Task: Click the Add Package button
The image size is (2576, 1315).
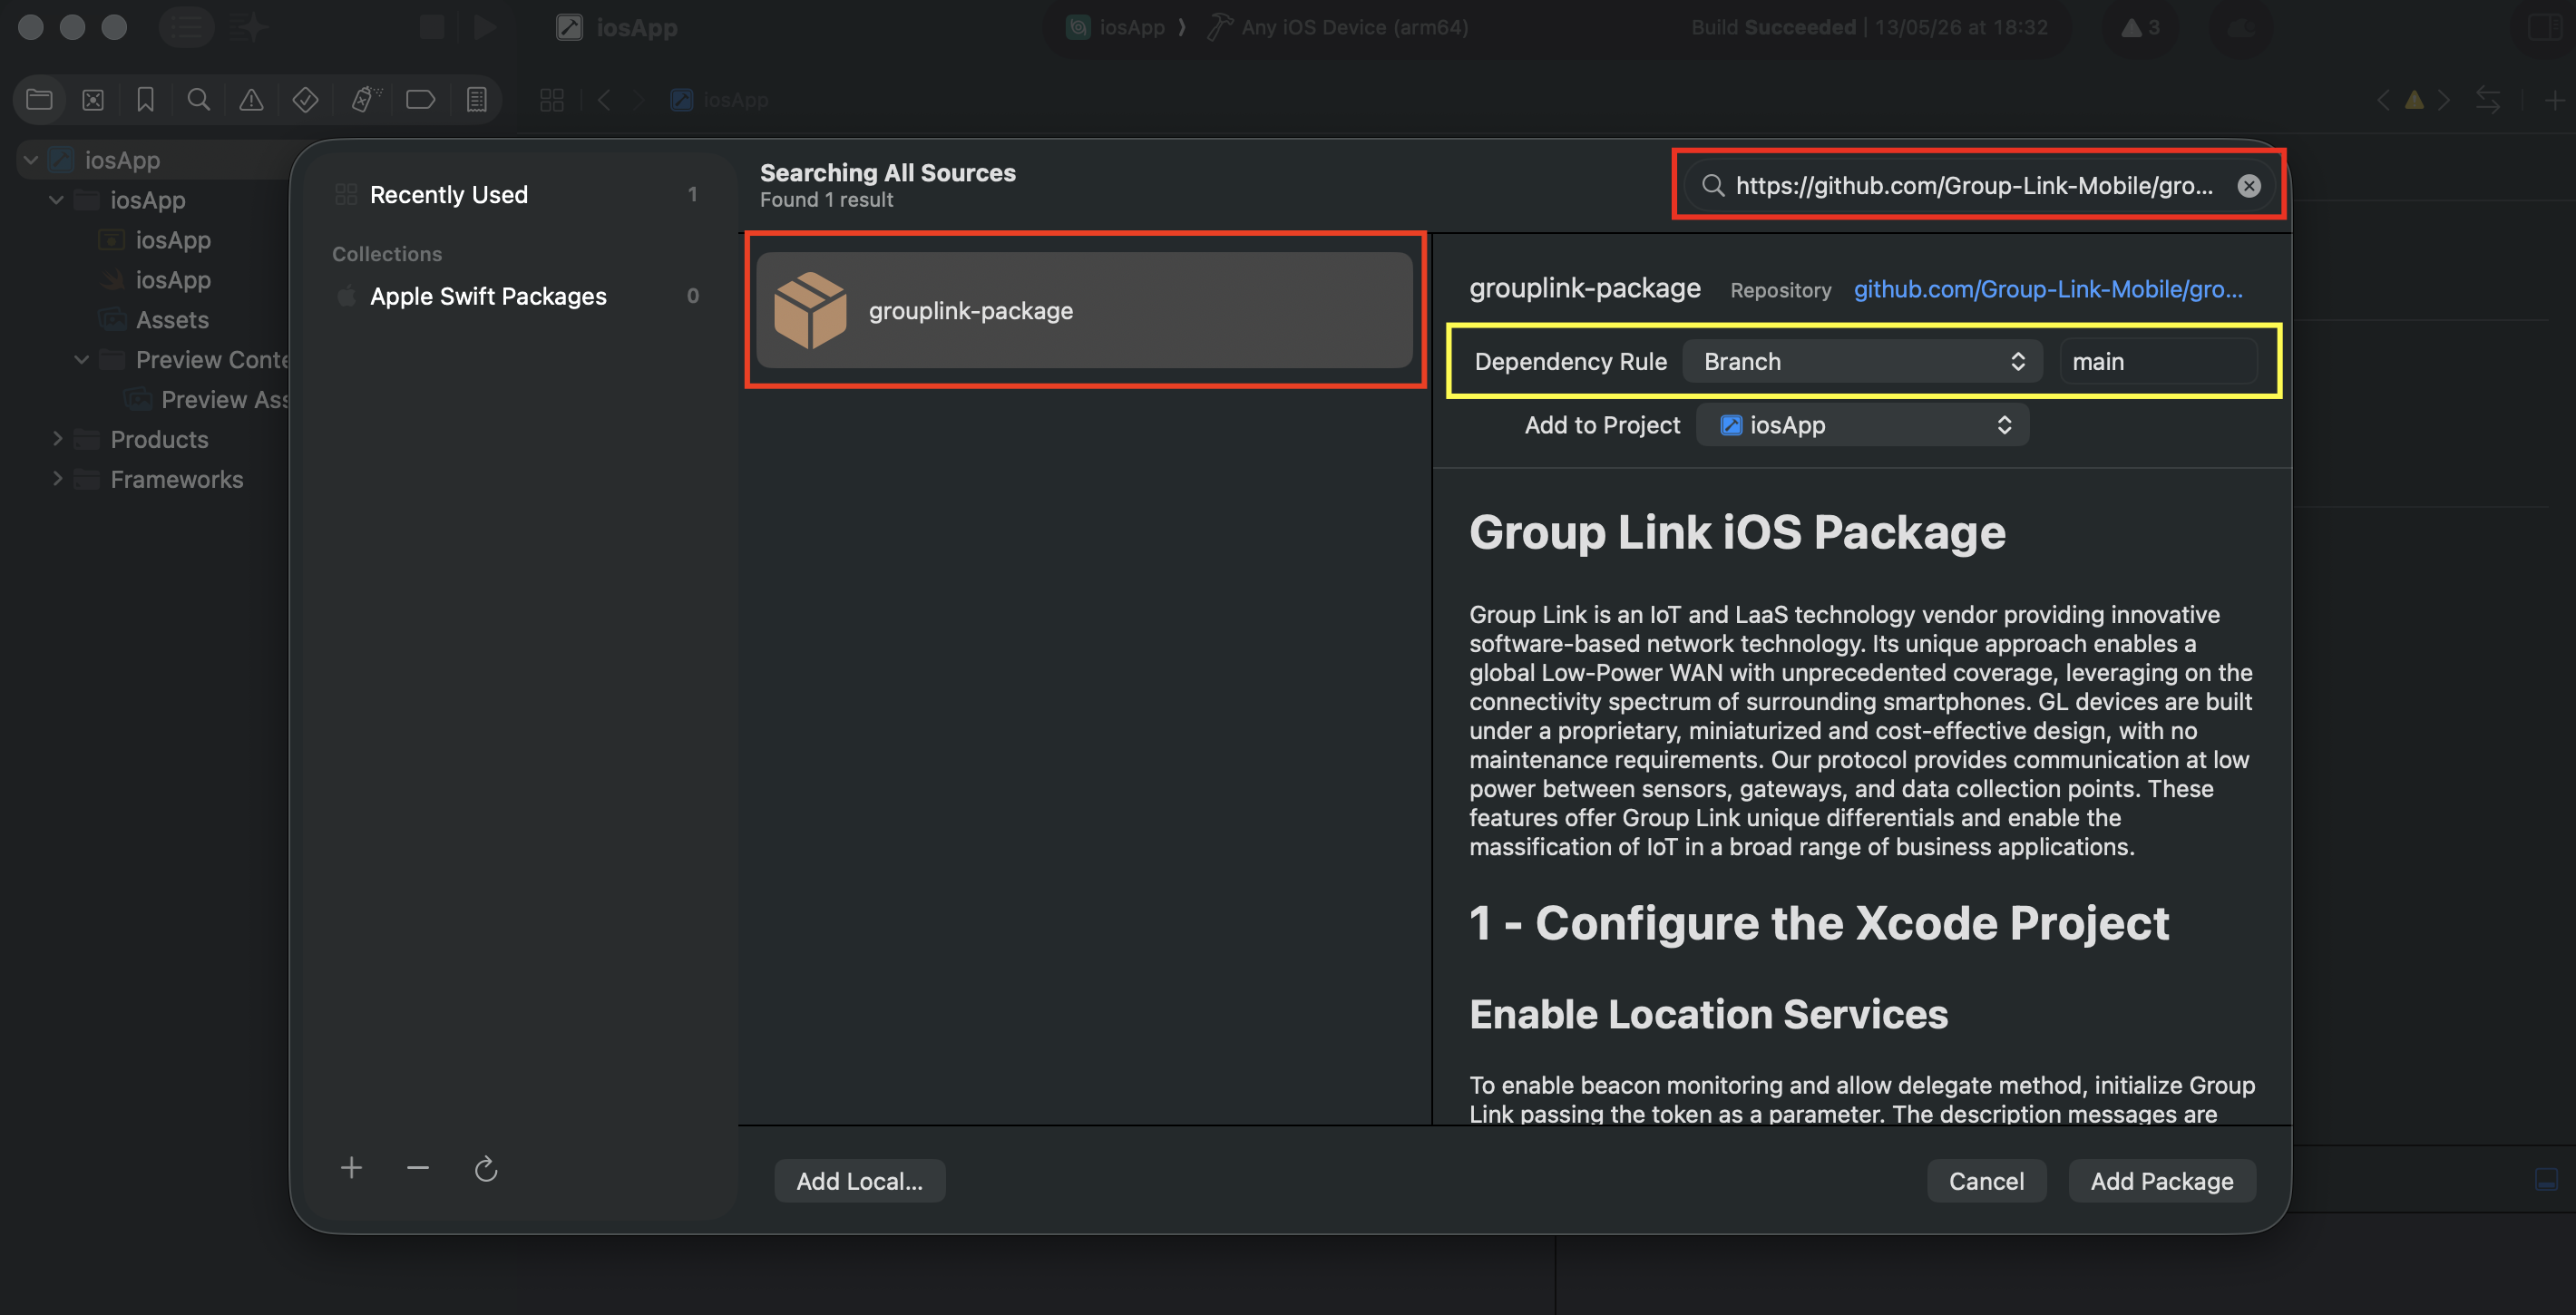Action: [x=2161, y=1181]
